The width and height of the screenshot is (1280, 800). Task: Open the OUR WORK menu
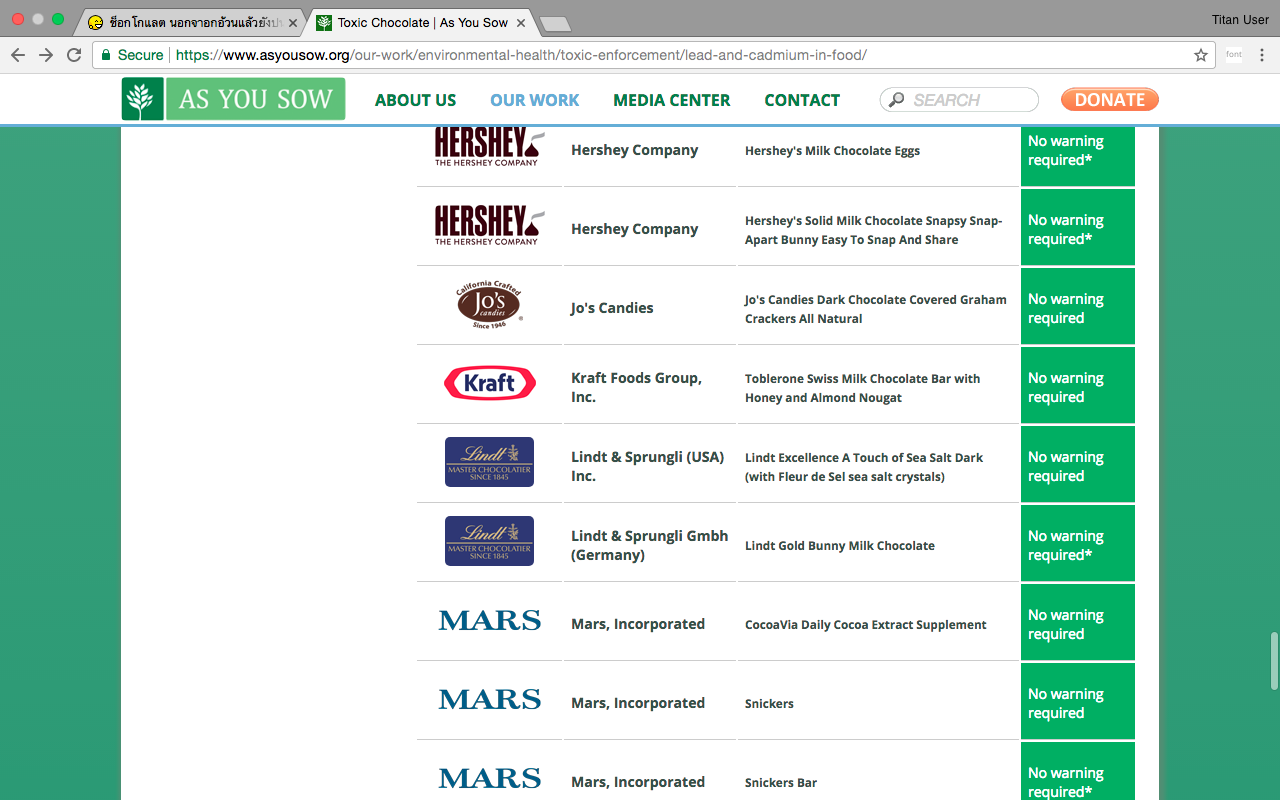[535, 100]
